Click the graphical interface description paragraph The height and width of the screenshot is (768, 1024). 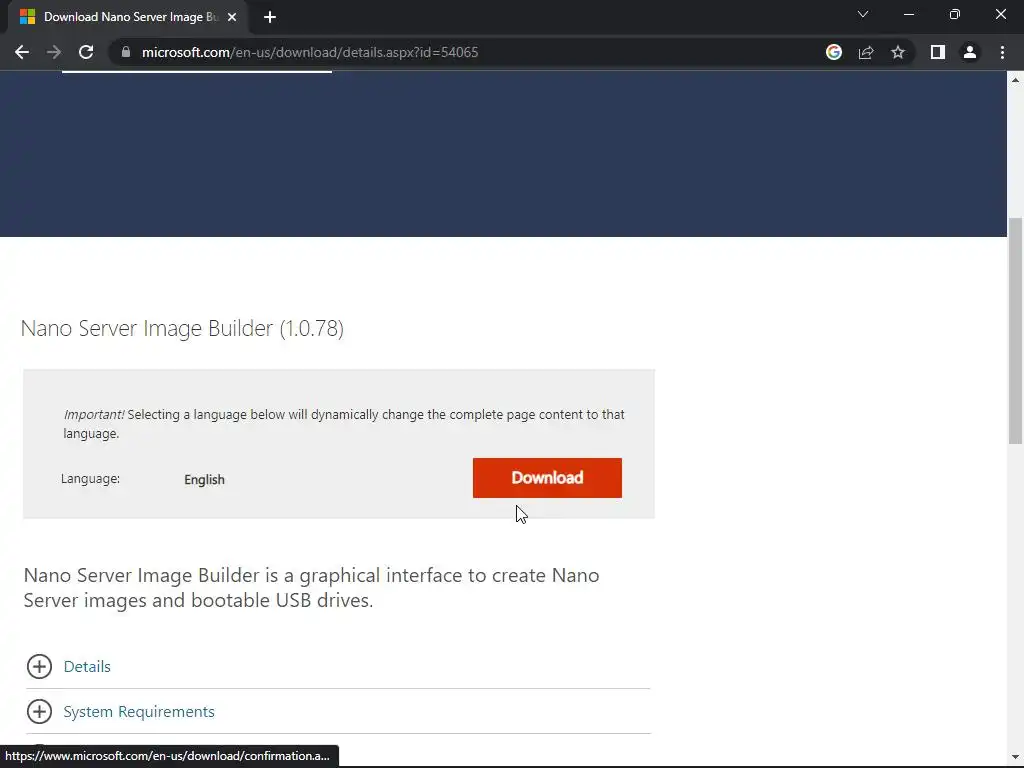click(x=312, y=587)
